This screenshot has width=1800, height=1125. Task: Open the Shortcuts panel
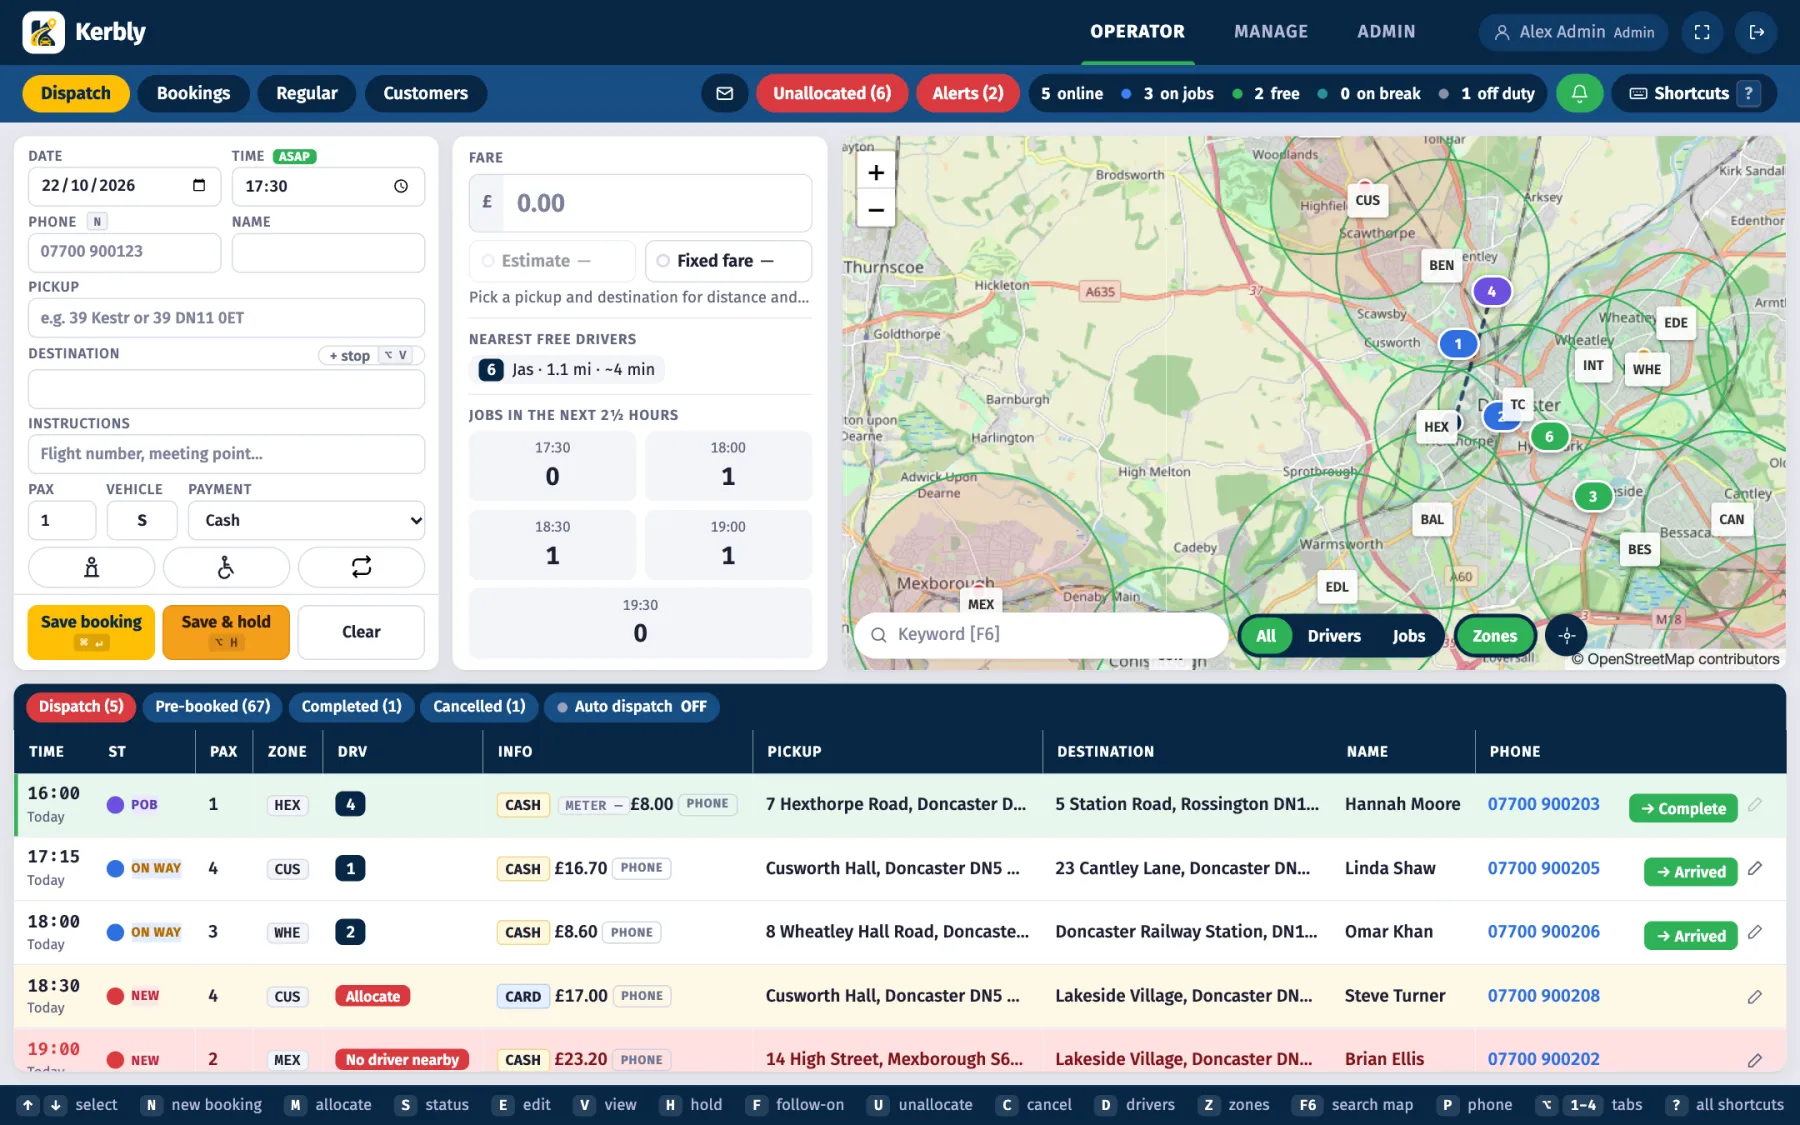[x=1692, y=93]
